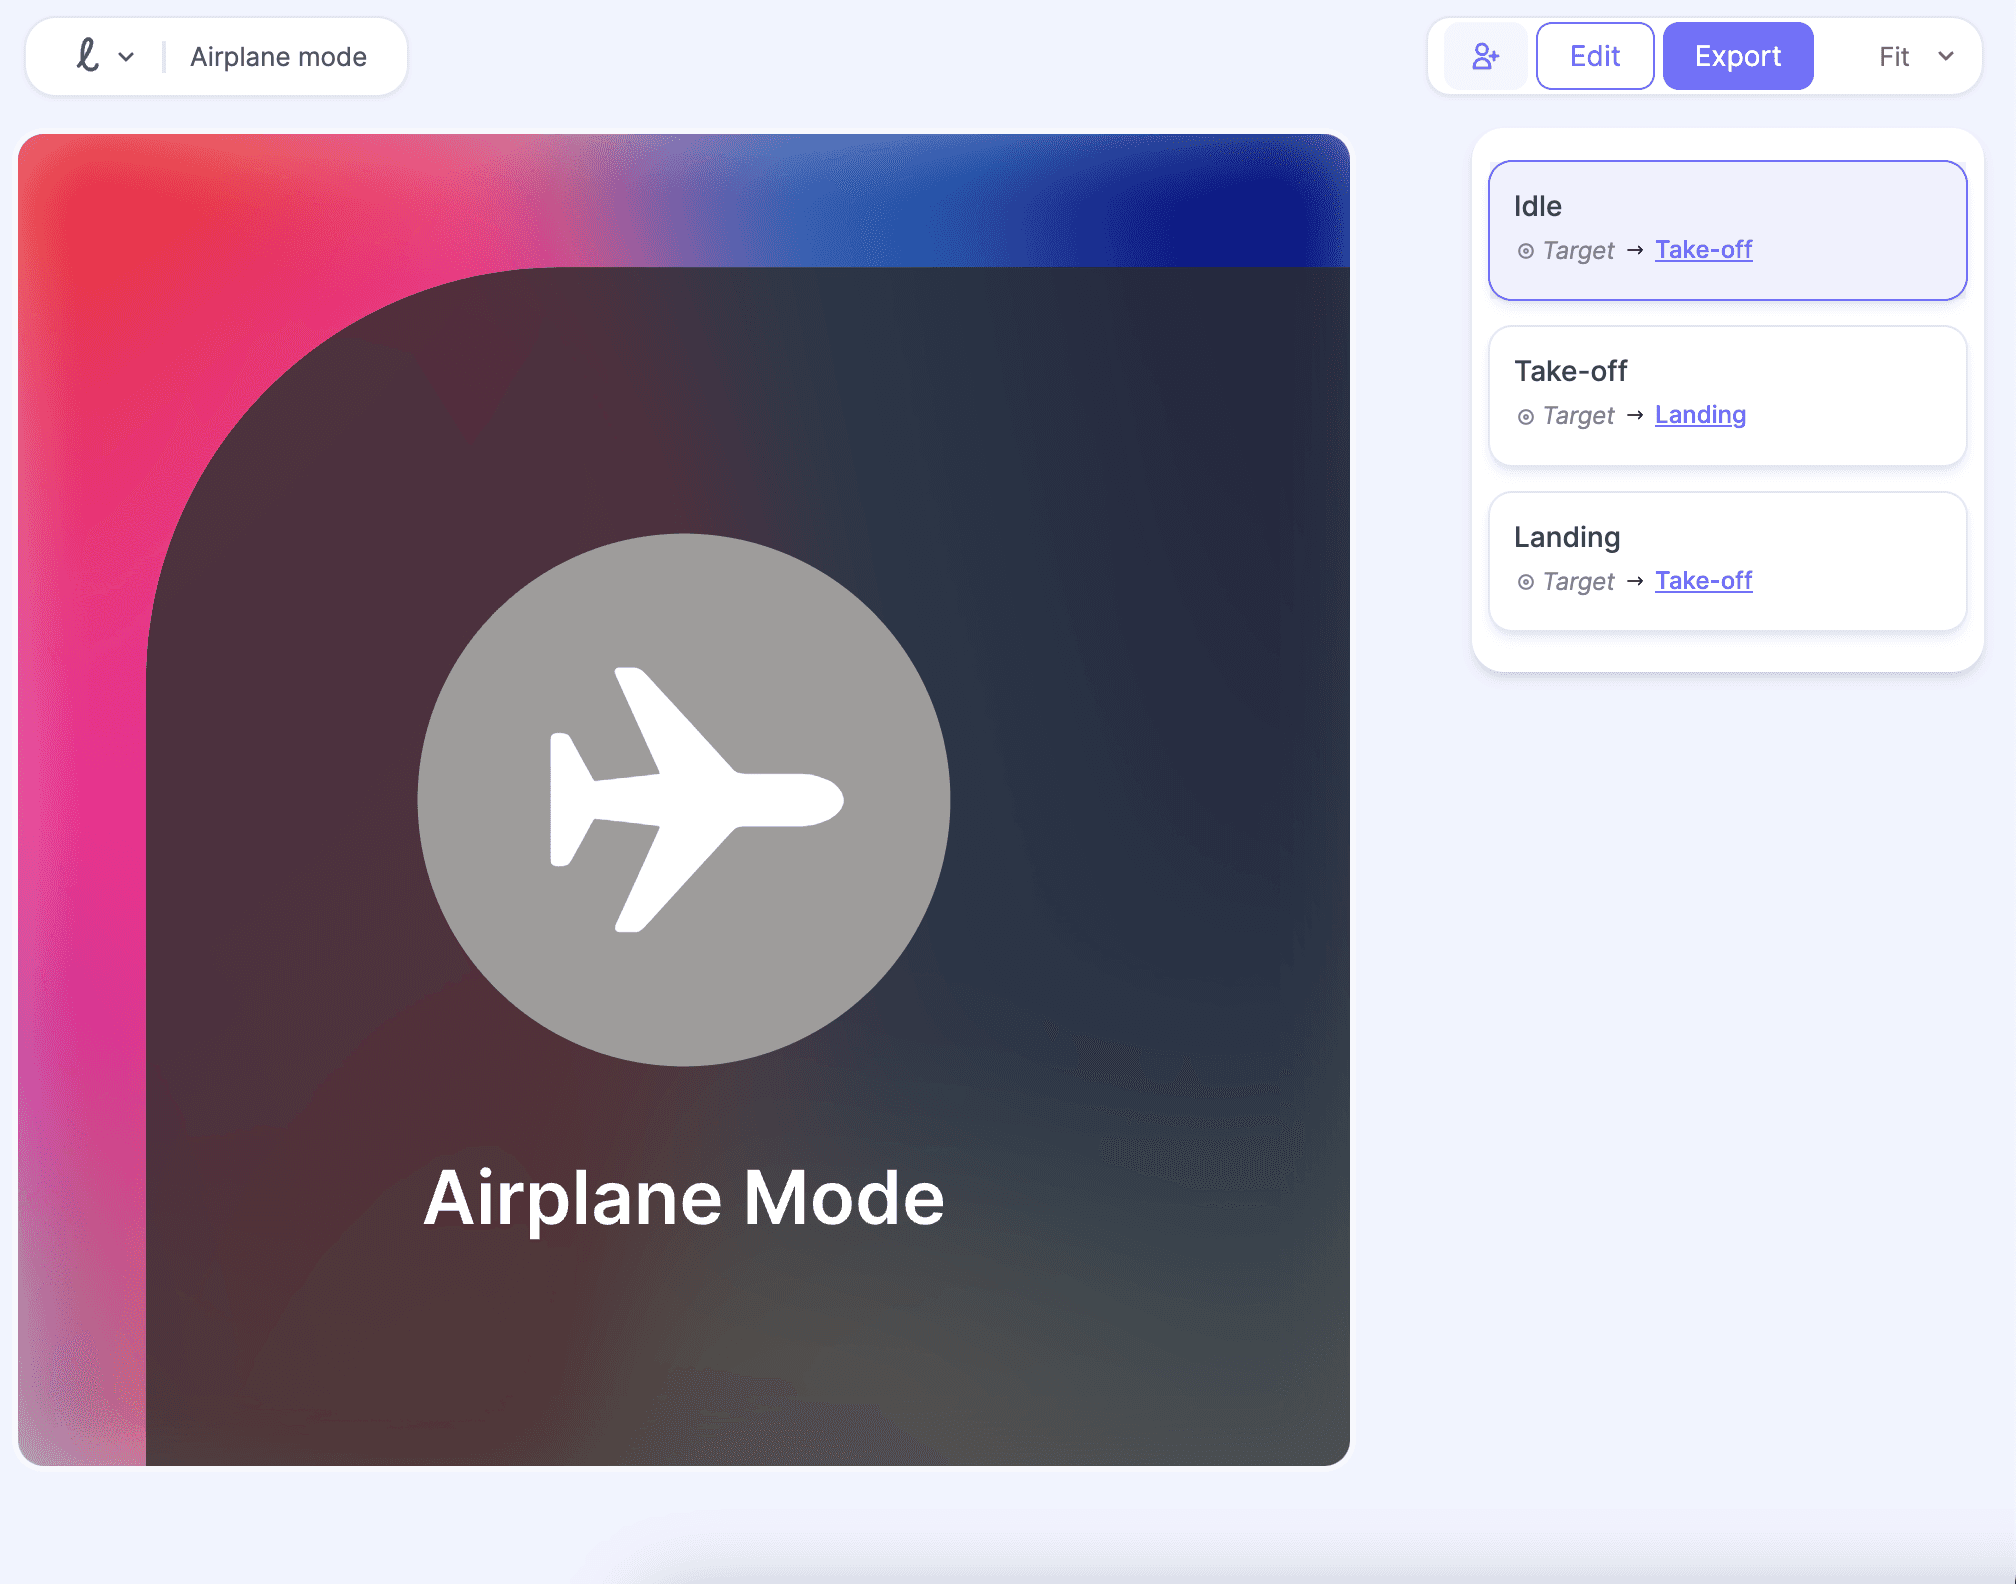This screenshot has width=2016, height=1584.
Task: Follow the Take-off link in Idle card
Action: [1703, 250]
